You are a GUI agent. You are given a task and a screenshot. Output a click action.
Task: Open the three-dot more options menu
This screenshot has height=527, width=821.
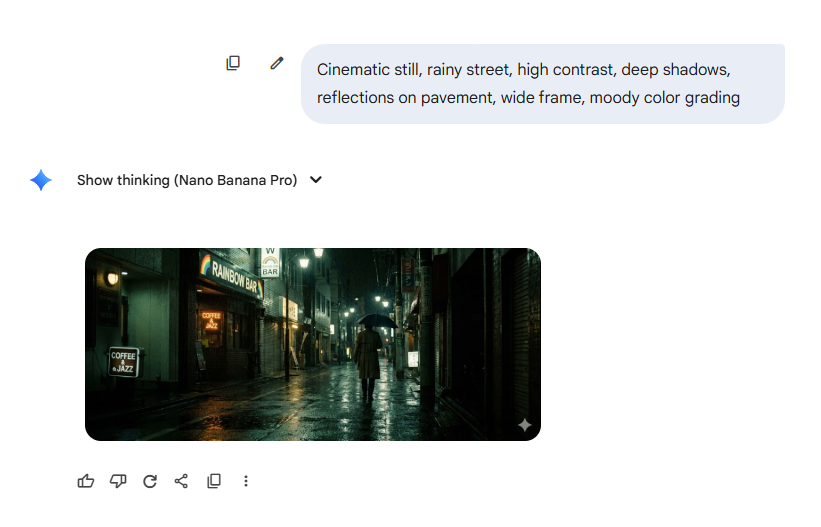click(246, 481)
